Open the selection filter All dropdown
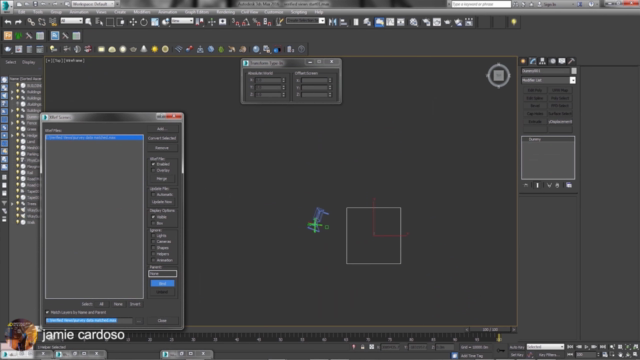This screenshot has width=640, height=360. (x=71, y=21)
